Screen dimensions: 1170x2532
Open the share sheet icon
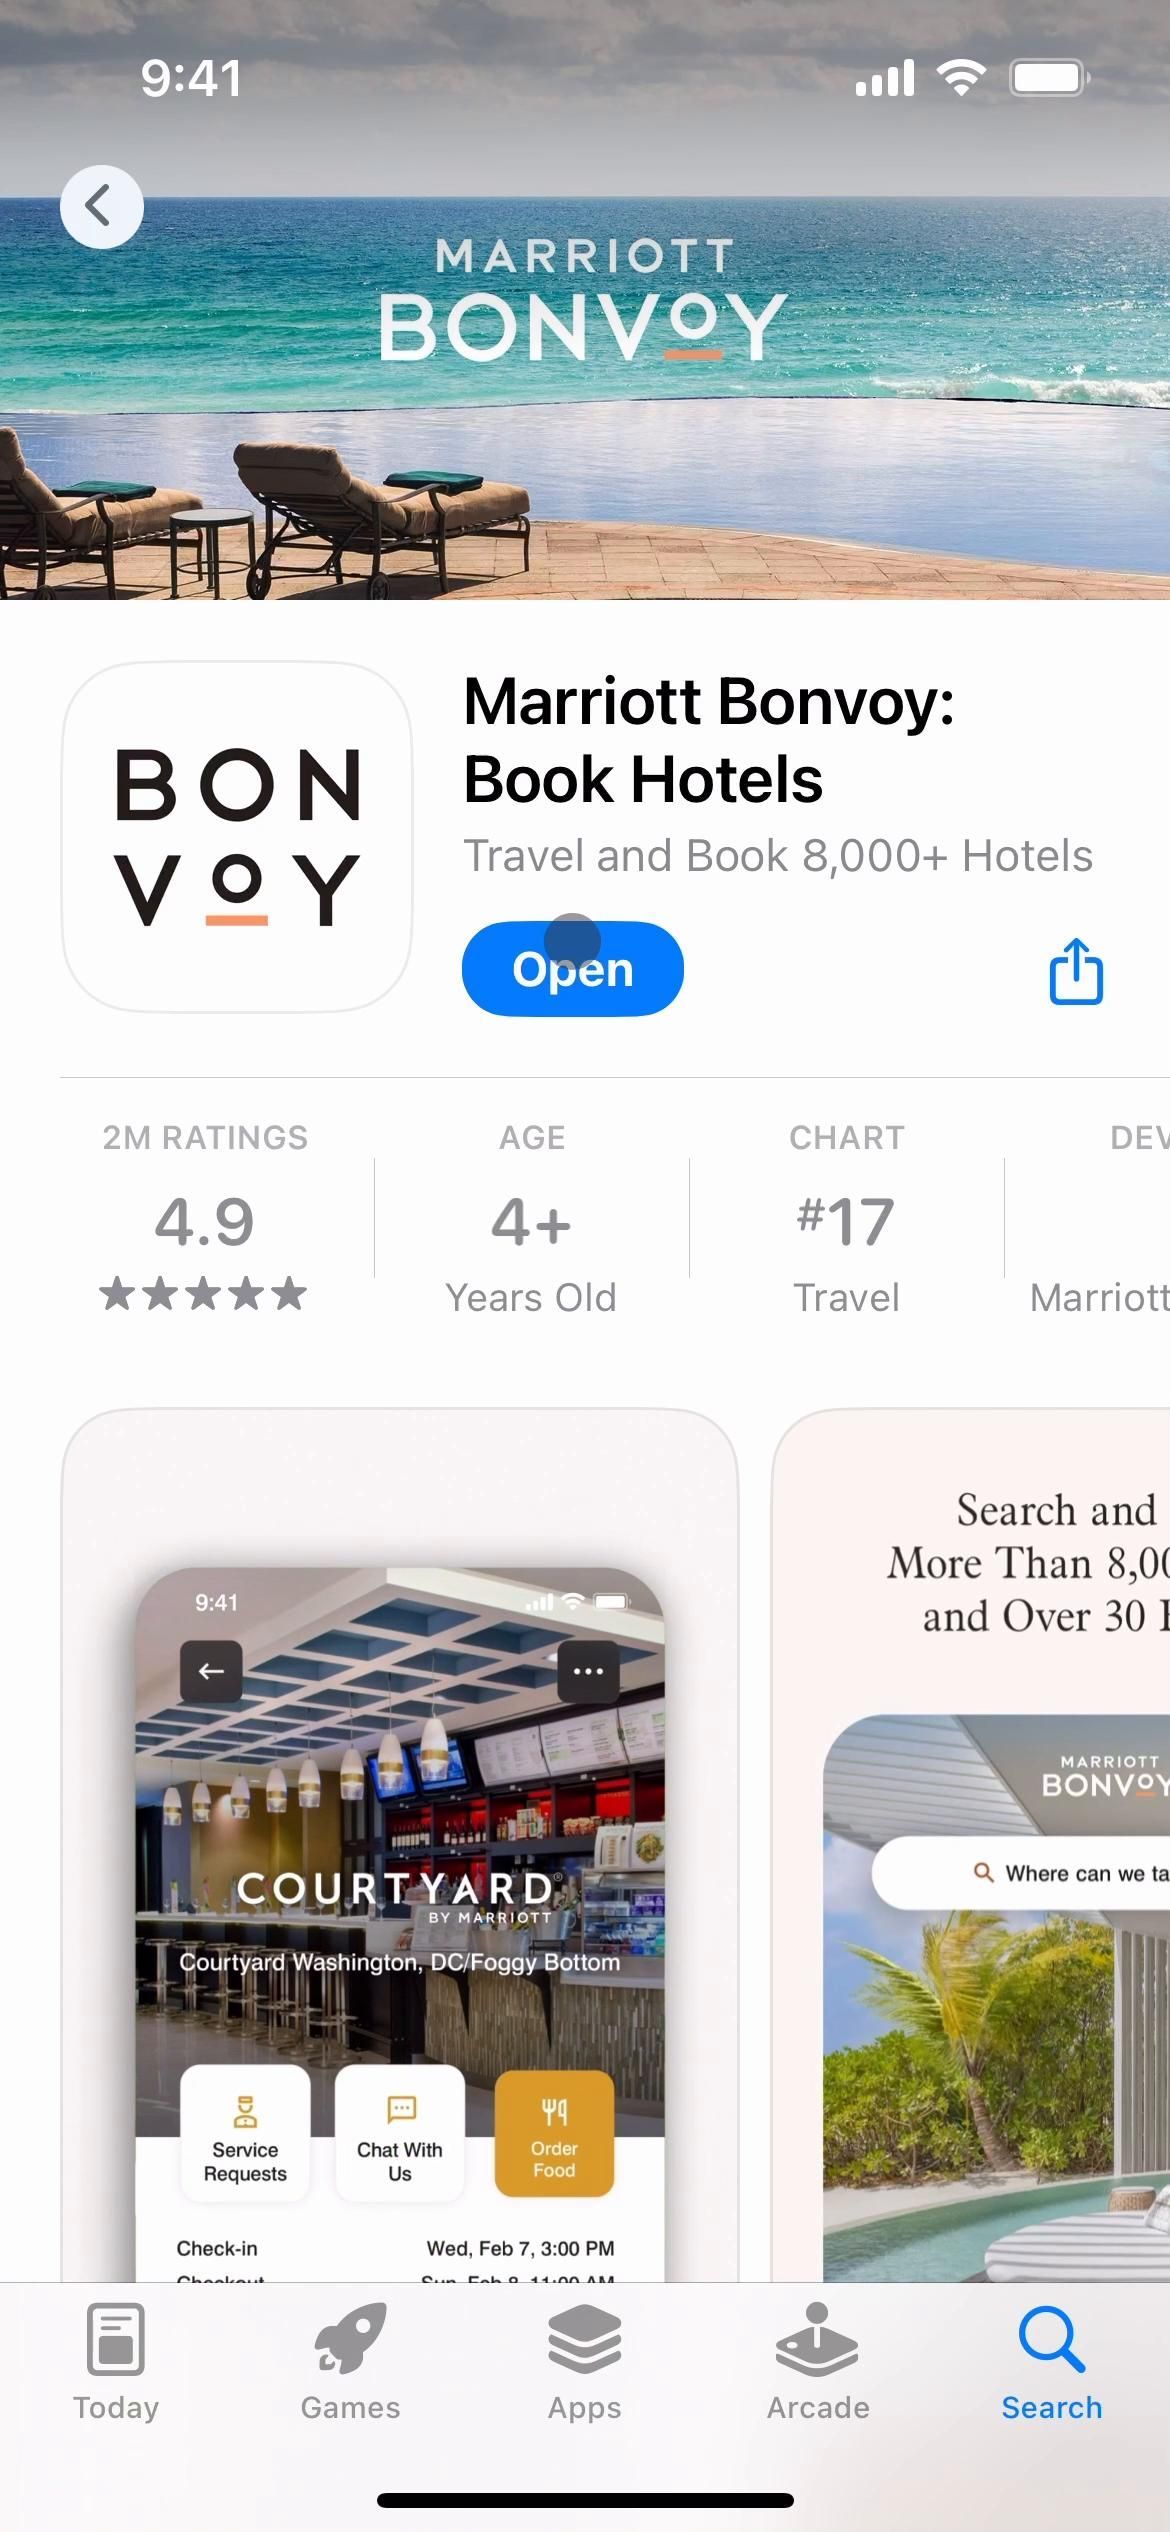pyautogui.click(x=1076, y=970)
